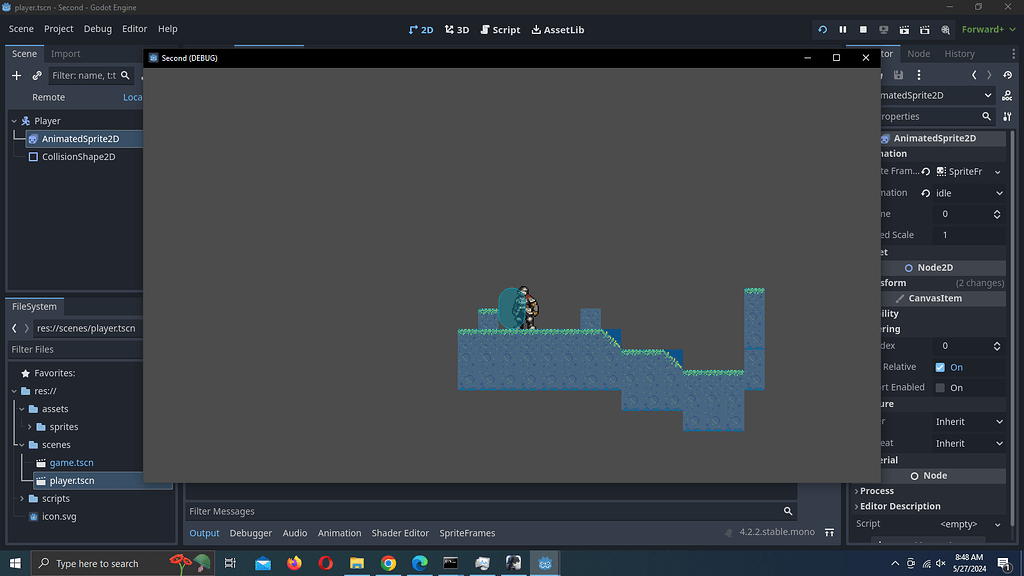1024x576 pixels.
Task: Go back in FileSystem path history
Action: (14, 328)
